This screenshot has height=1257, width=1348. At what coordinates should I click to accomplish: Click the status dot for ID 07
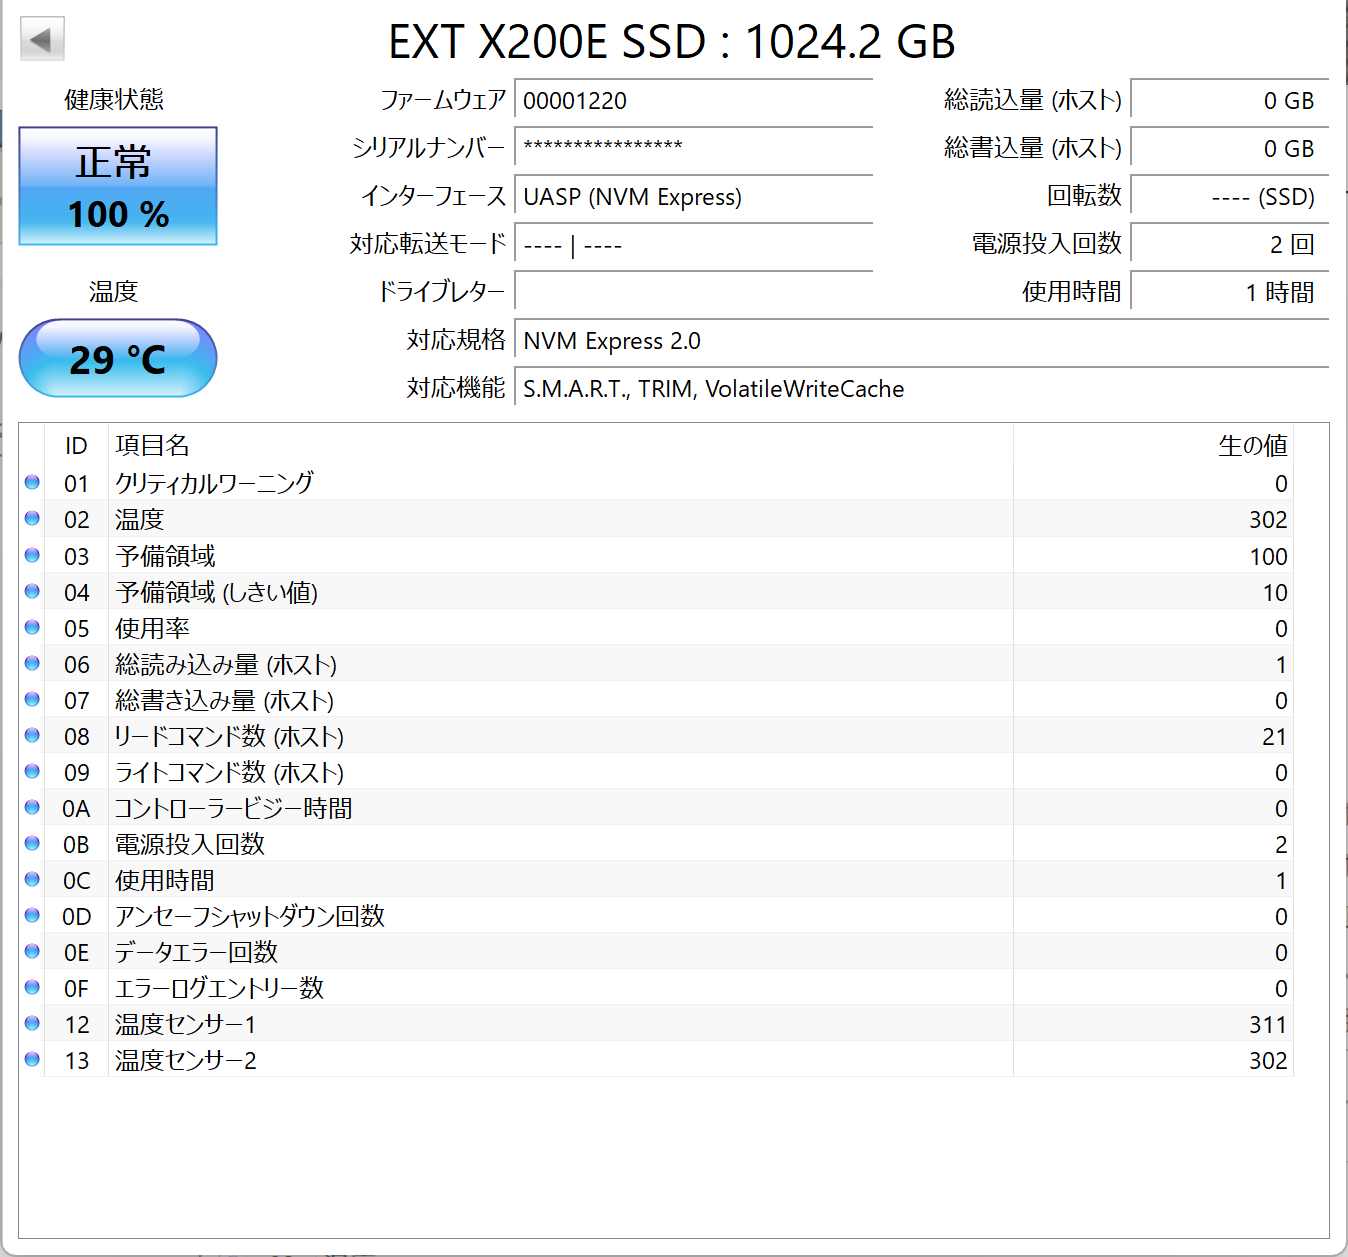pos(32,699)
